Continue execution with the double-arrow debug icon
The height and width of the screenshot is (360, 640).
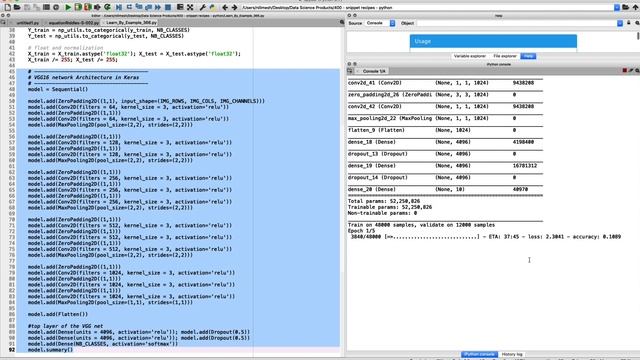coord(158,7)
